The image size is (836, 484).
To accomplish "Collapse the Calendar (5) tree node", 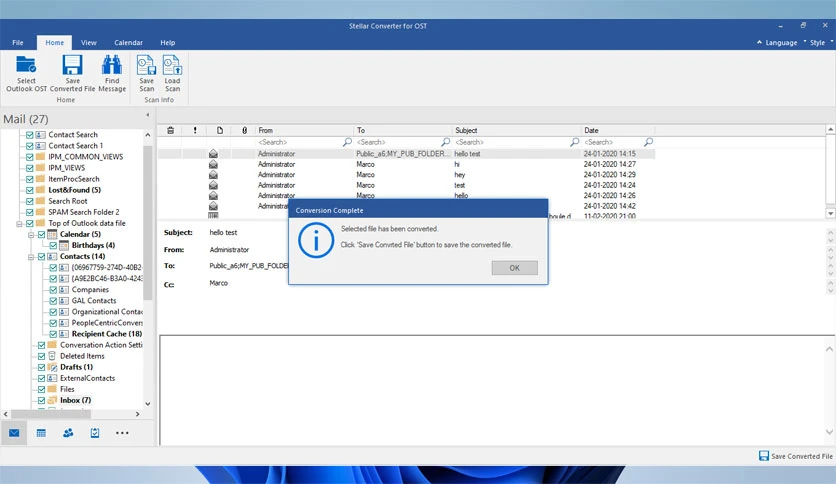I will pyautogui.click(x=31, y=235).
